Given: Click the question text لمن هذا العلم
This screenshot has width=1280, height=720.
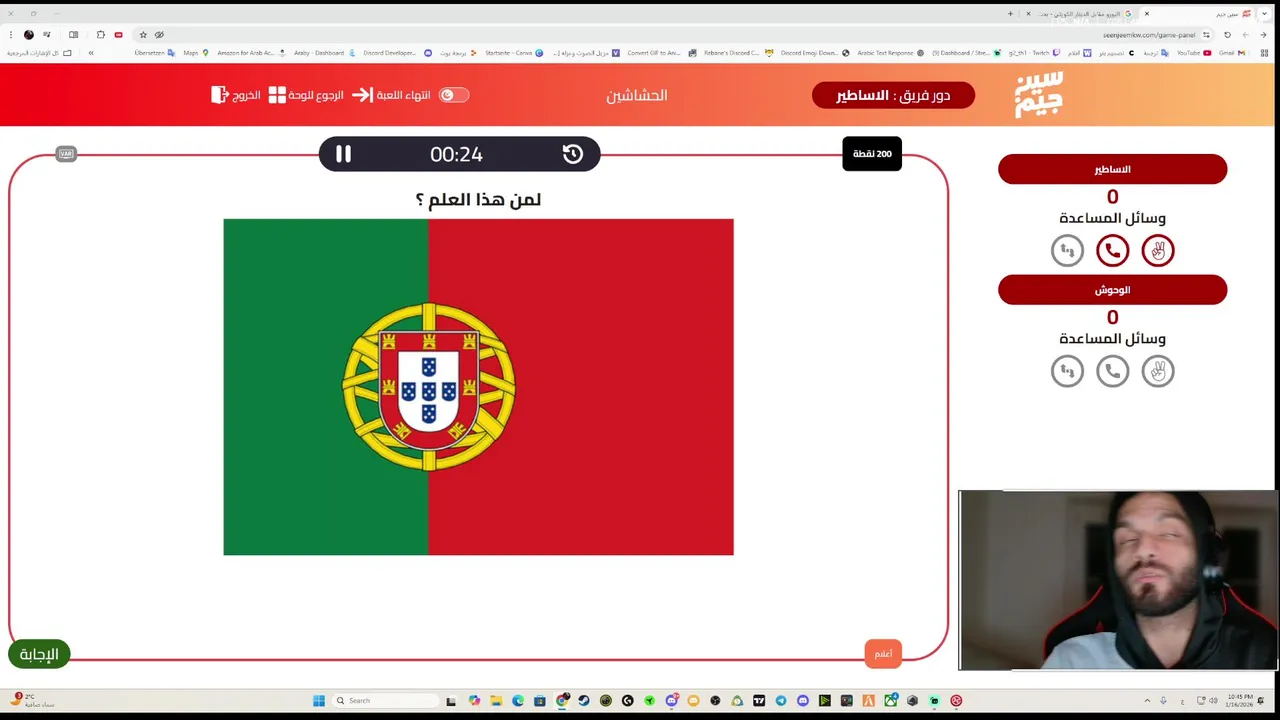Looking at the screenshot, I should coord(478,199).
